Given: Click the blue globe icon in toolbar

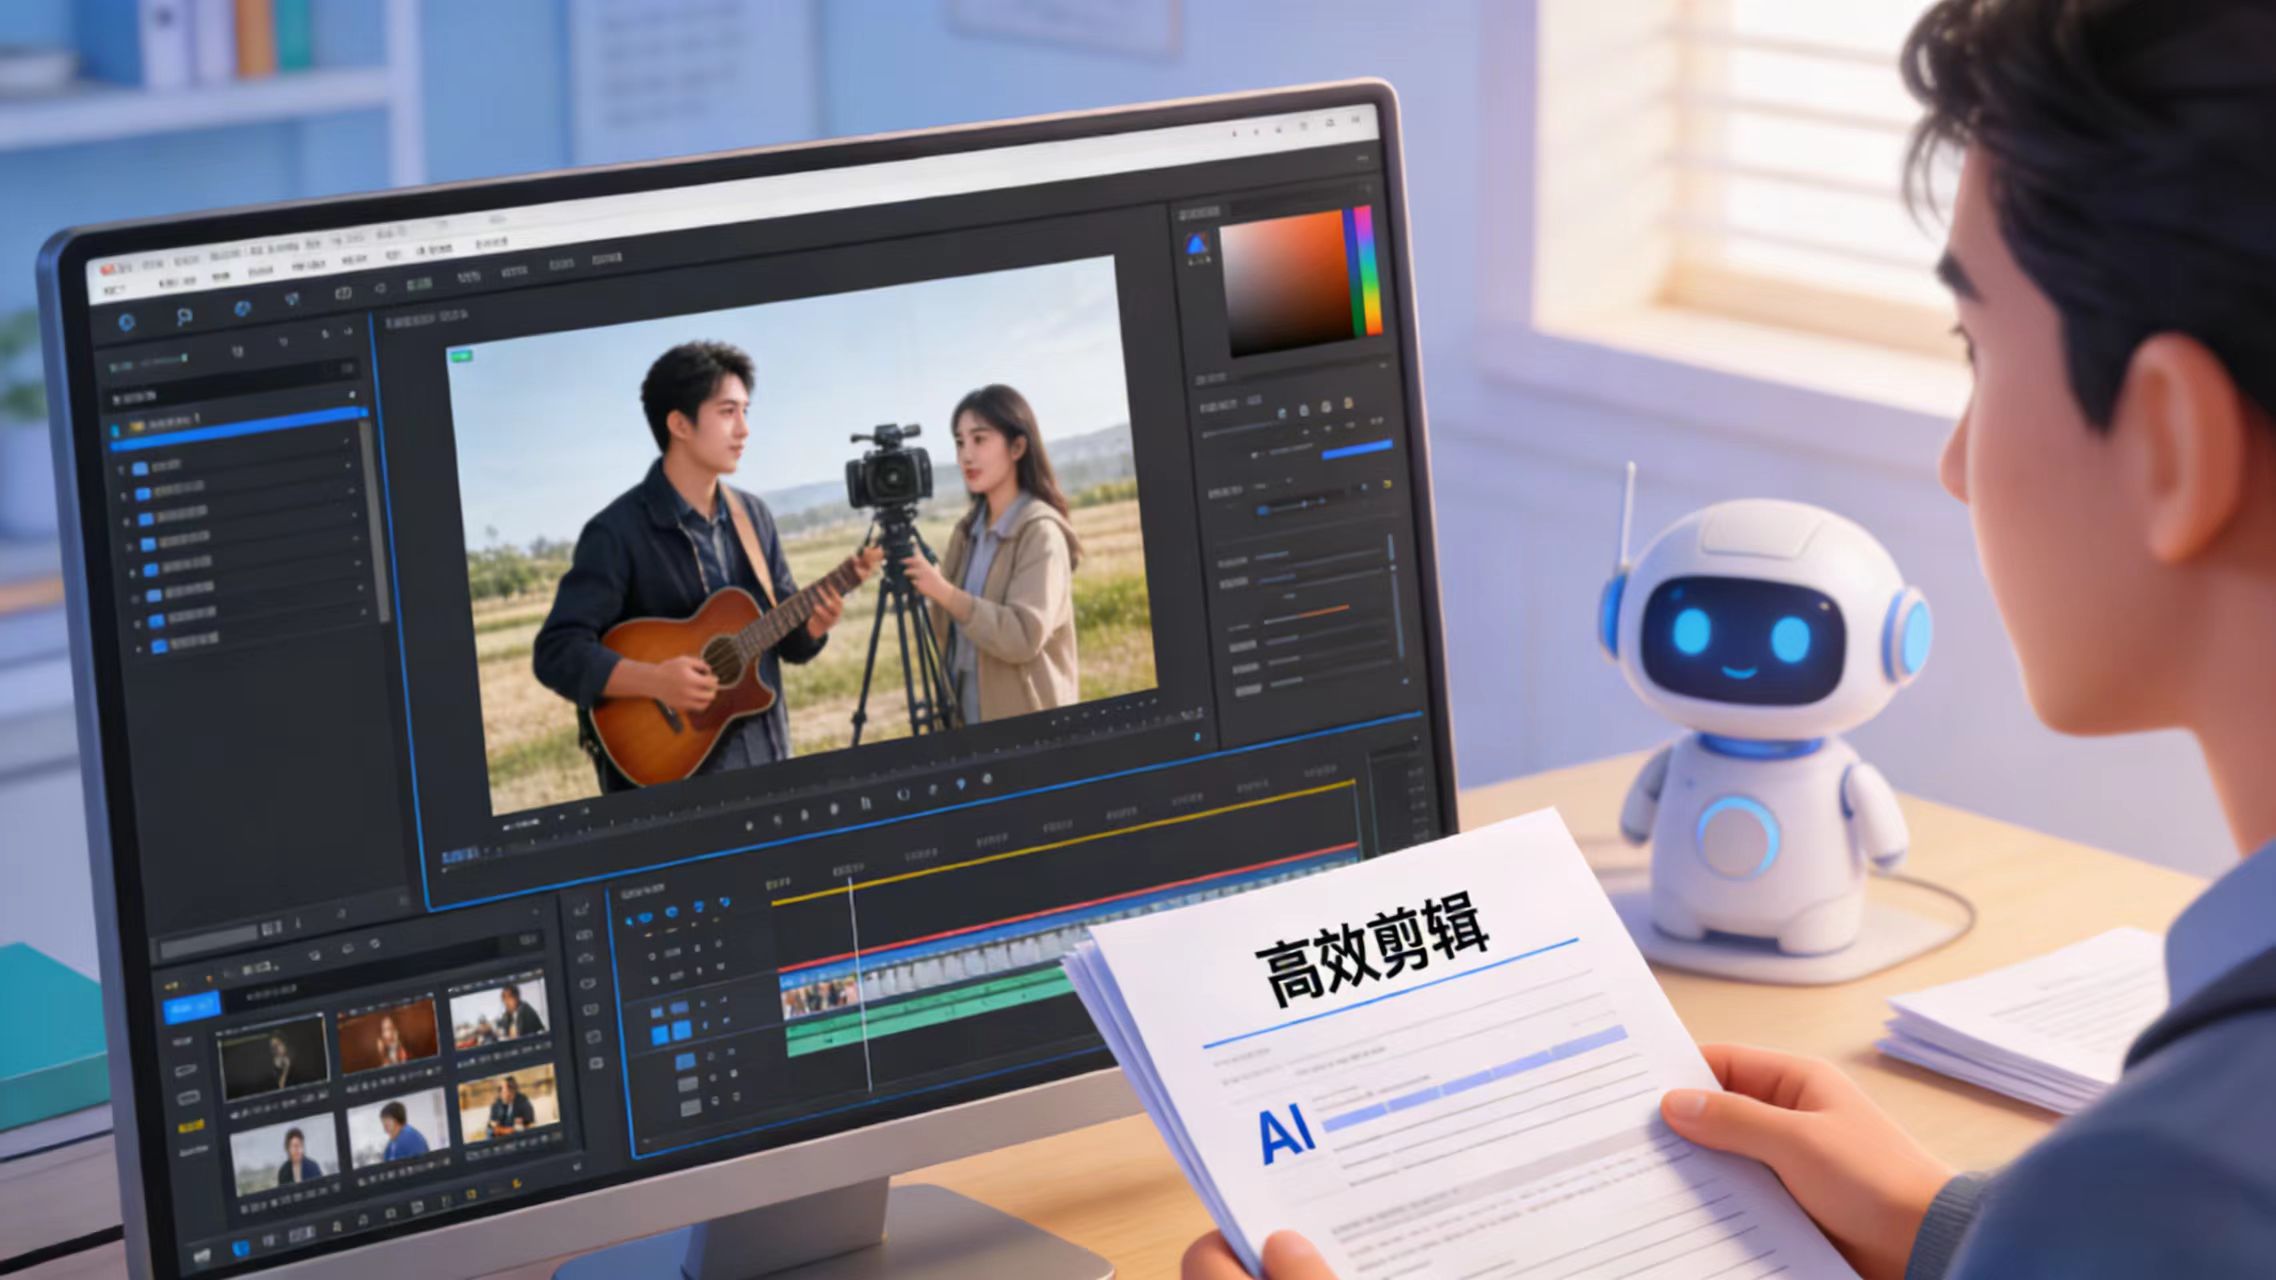Looking at the screenshot, I should (x=242, y=309).
